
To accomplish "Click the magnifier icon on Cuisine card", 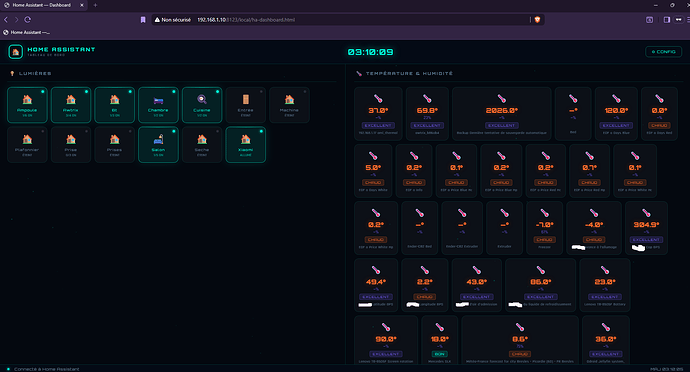I will coord(202,99).
